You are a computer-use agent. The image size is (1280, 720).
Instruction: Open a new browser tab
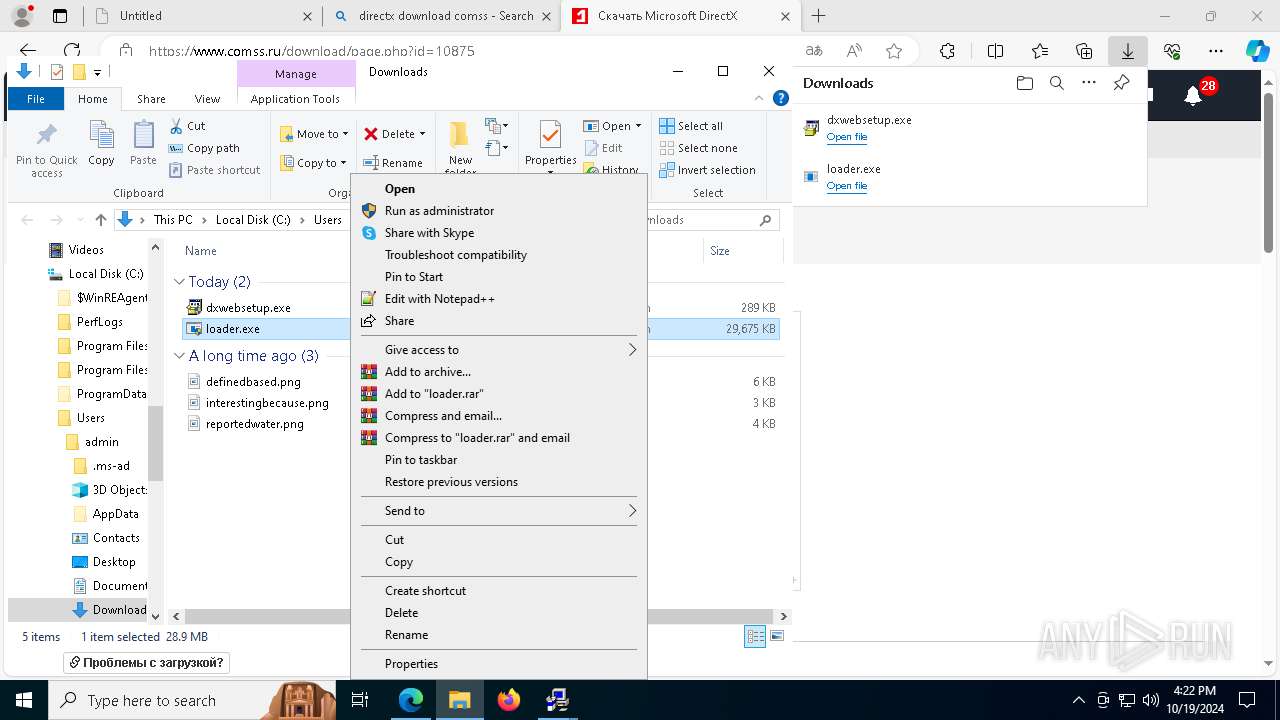coord(819,16)
